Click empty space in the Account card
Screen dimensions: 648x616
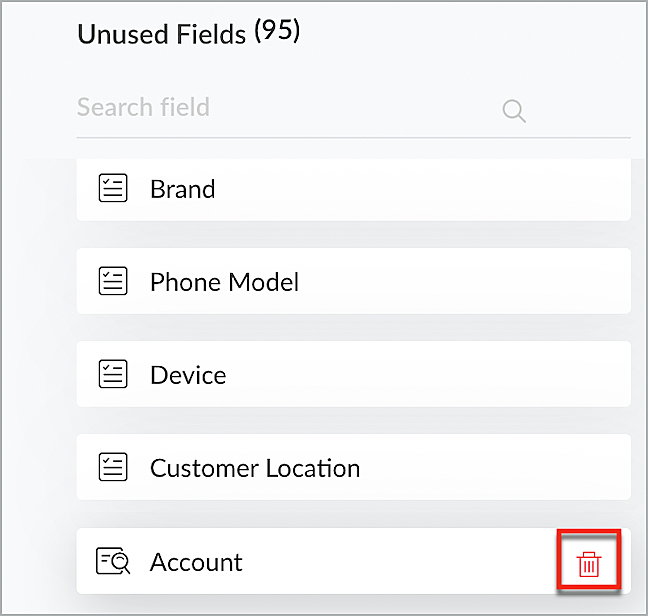click(x=400, y=562)
